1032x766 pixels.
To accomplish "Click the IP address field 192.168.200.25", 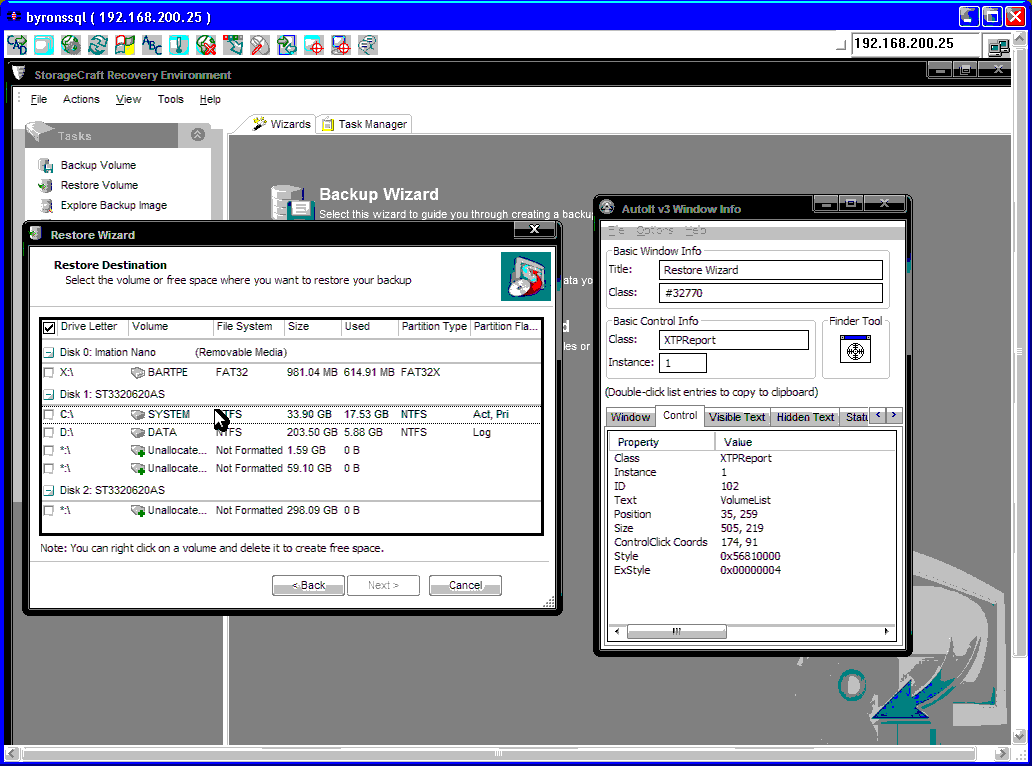I will coord(914,44).
